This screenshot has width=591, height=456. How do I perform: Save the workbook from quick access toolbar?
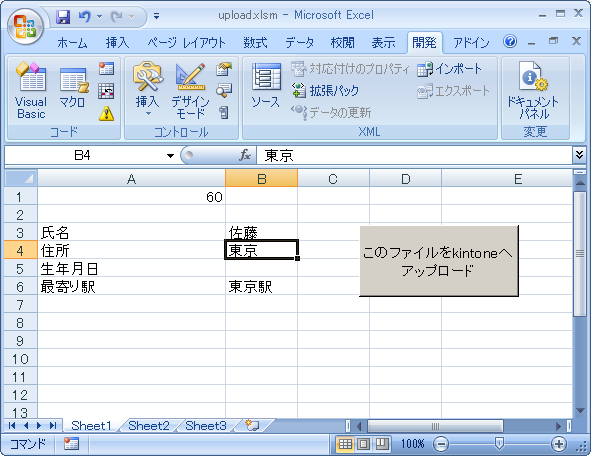click(x=63, y=17)
